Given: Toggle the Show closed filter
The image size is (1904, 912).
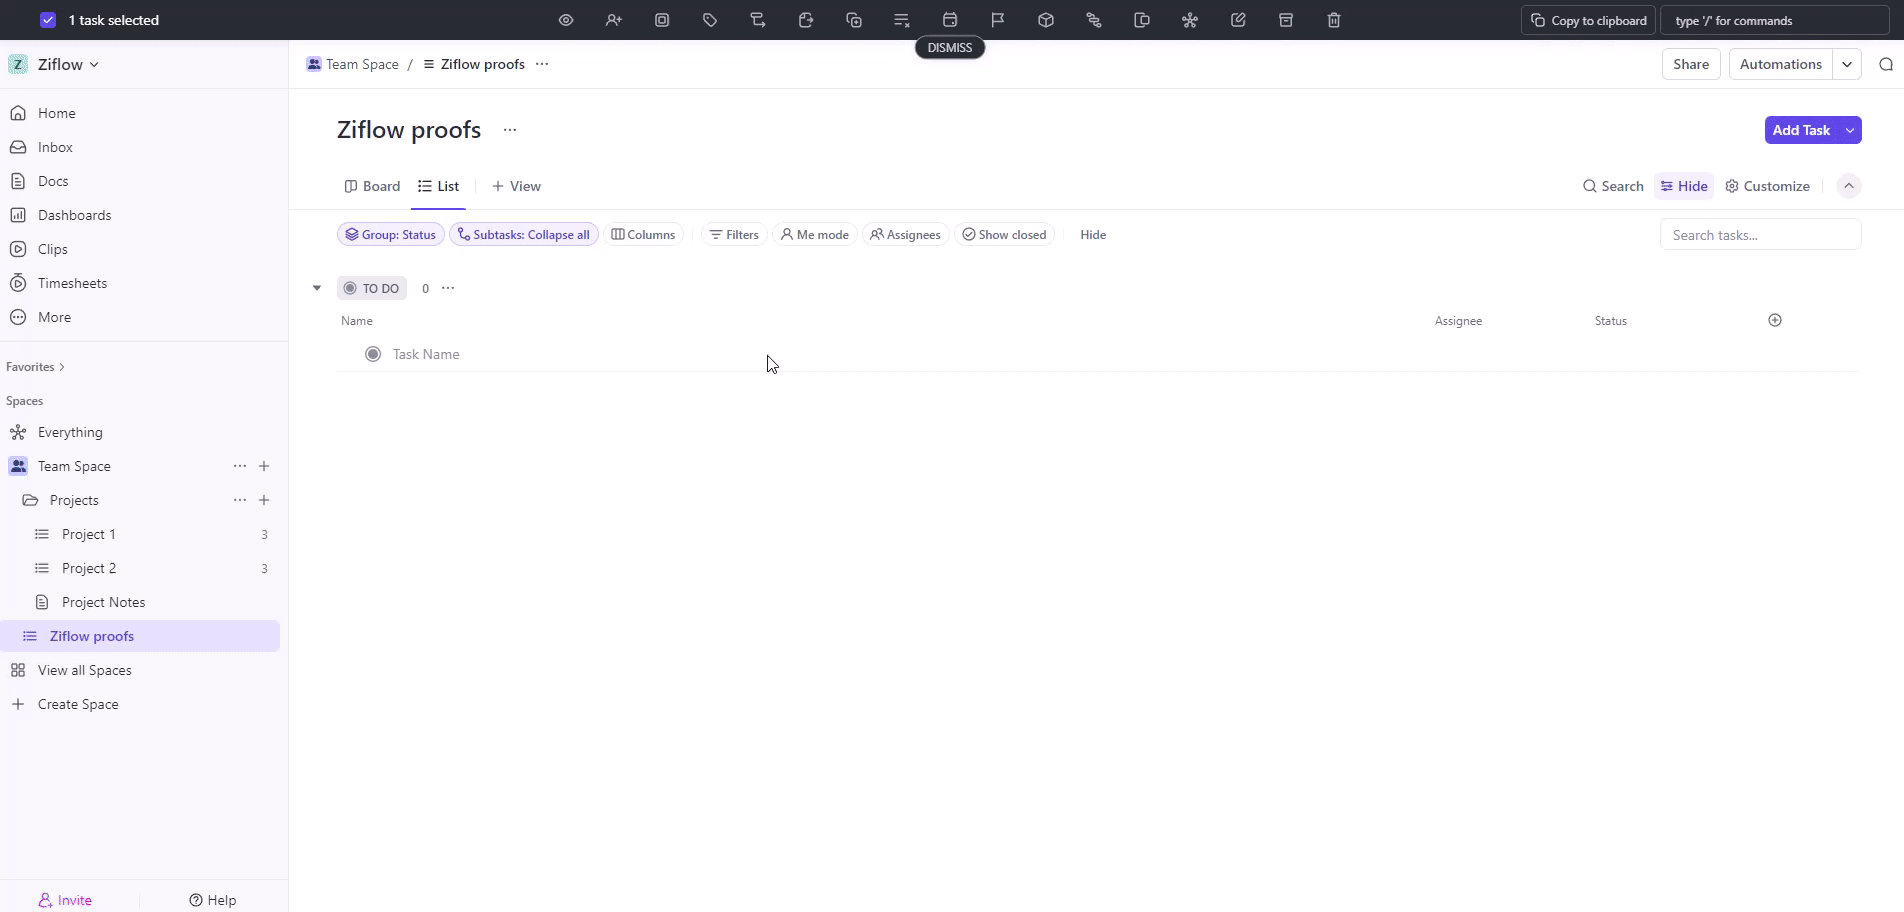Looking at the screenshot, I should tap(1004, 235).
